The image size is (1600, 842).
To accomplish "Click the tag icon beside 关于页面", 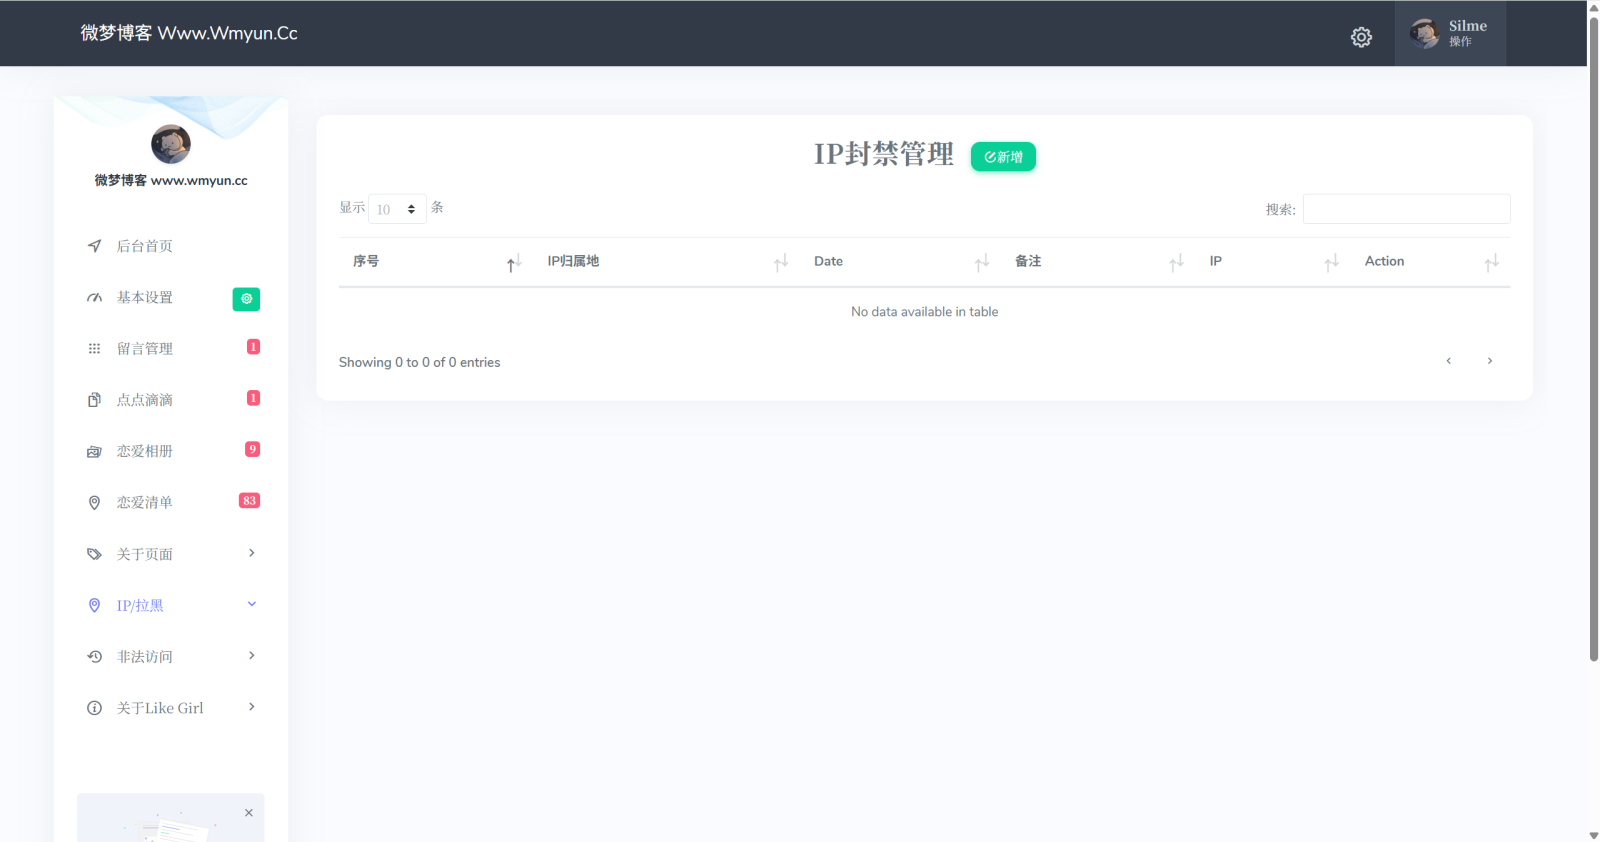I will pos(94,554).
